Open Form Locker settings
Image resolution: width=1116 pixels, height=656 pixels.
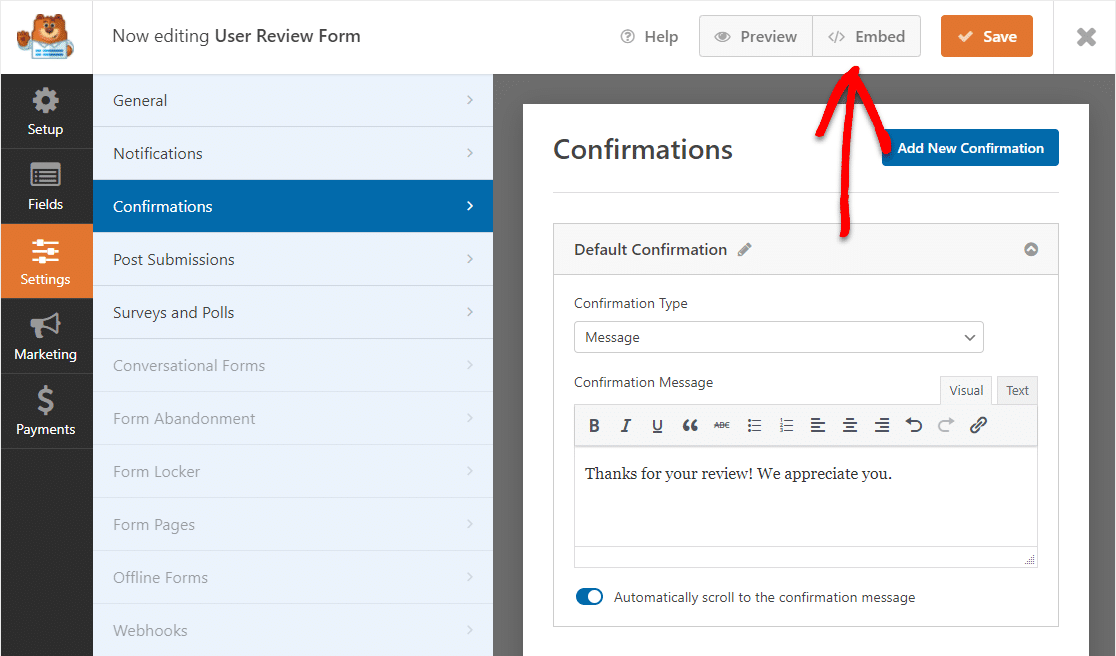[x=293, y=472]
